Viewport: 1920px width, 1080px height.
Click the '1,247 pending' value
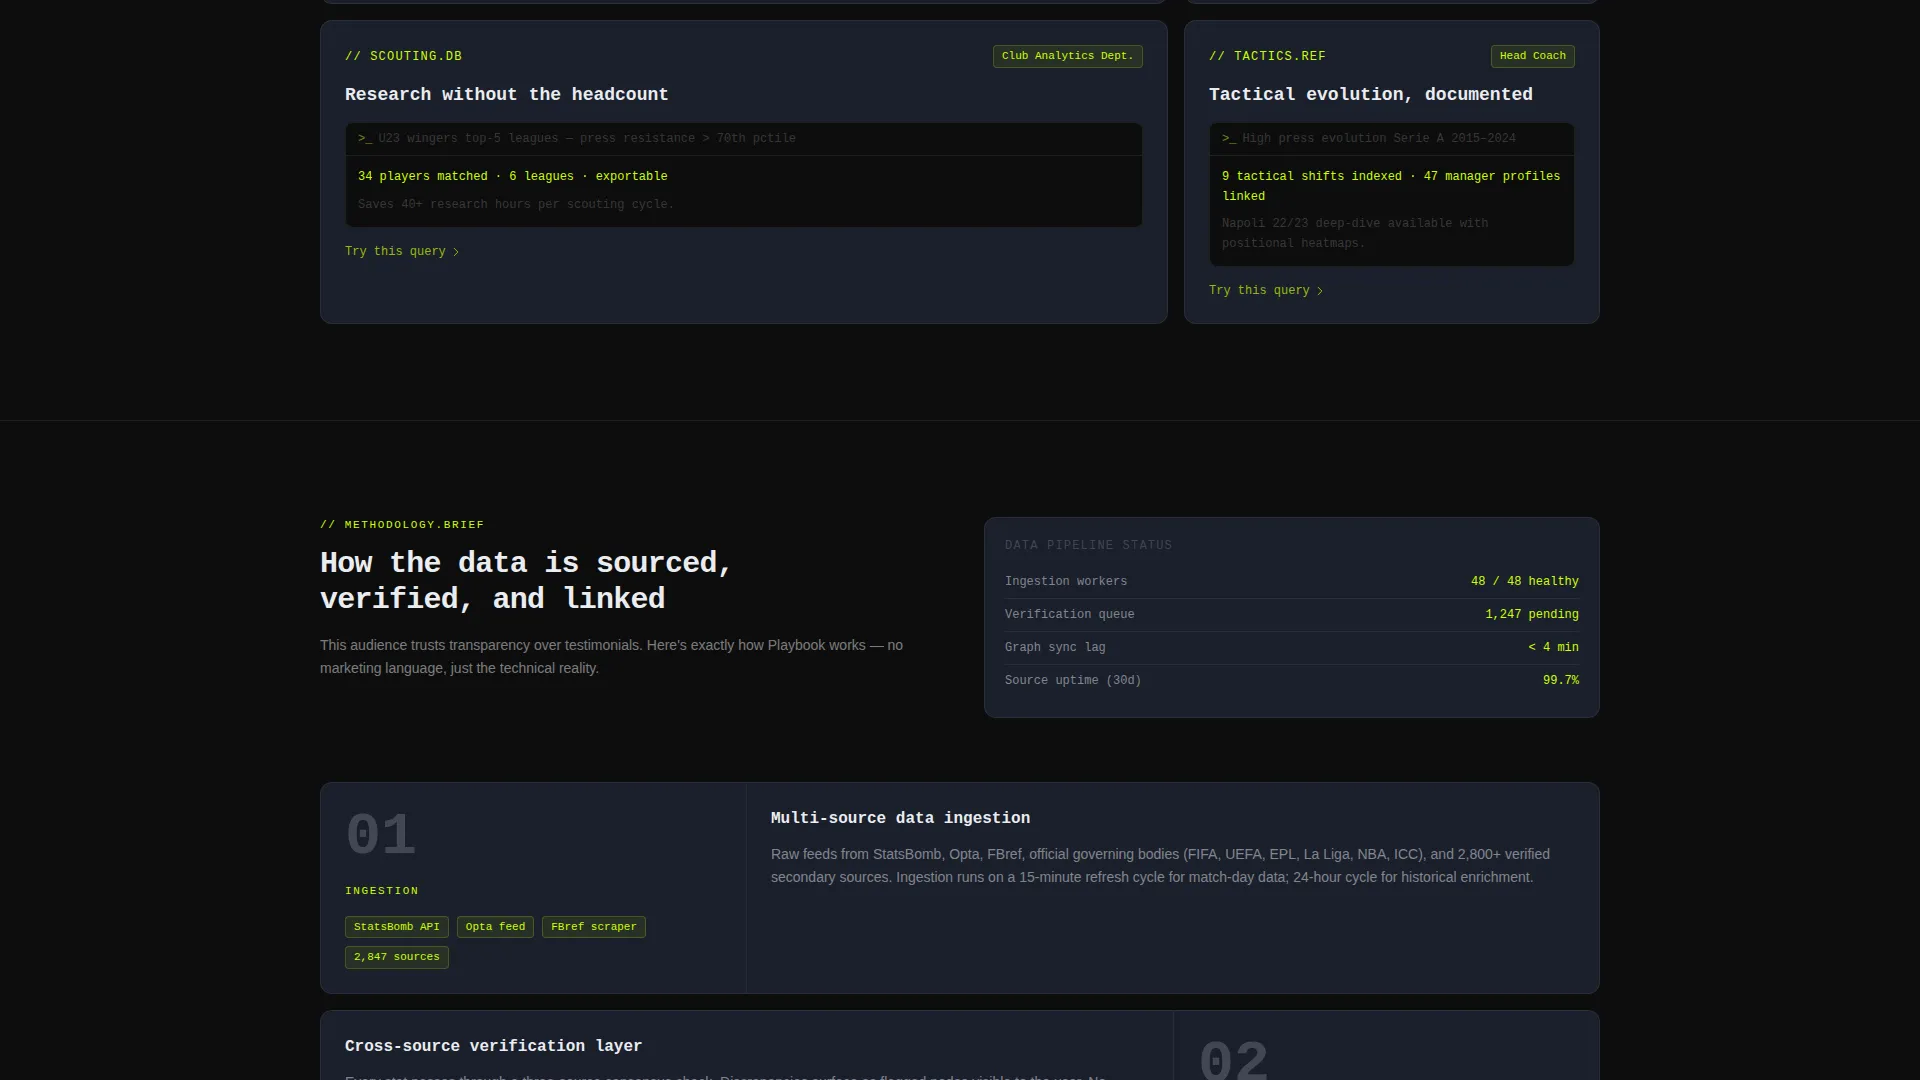[1531, 614]
